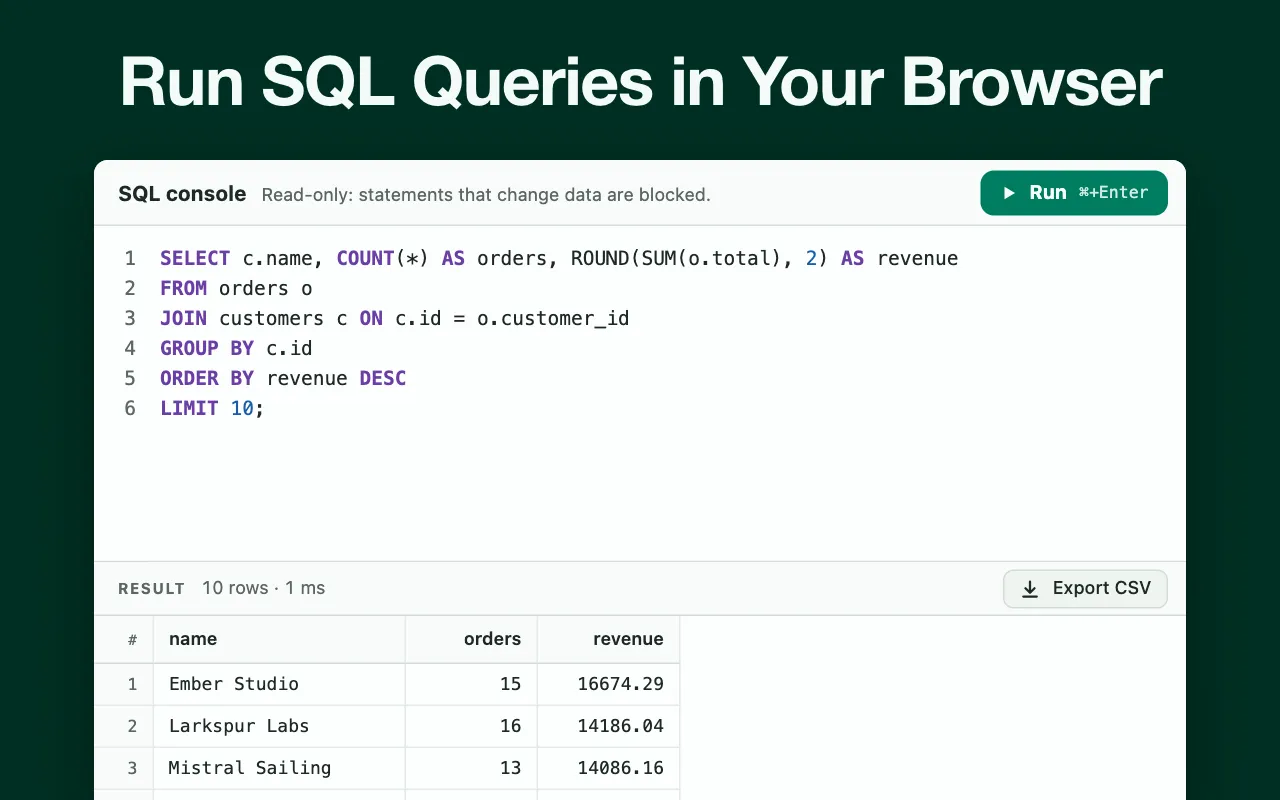1280x800 pixels.
Task: Click the SELECT line in the SQL editor
Action: tap(559, 258)
